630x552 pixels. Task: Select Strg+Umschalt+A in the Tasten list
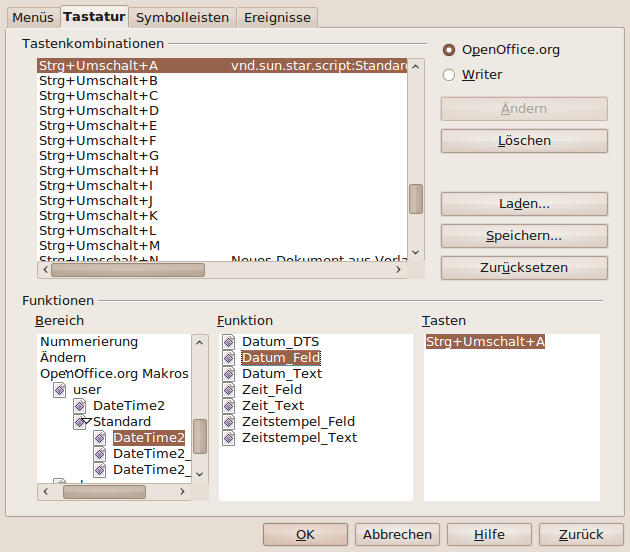(x=485, y=342)
